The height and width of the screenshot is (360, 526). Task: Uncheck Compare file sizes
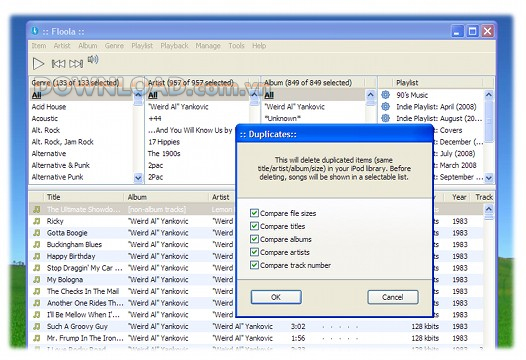(x=254, y=213)
